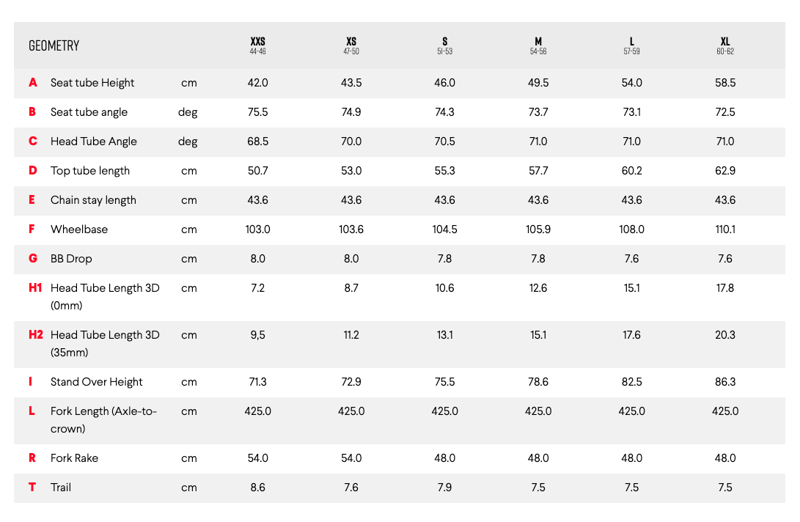Click the Head Tube Angle label
The image size is (800, 522).
coord(93,141)
